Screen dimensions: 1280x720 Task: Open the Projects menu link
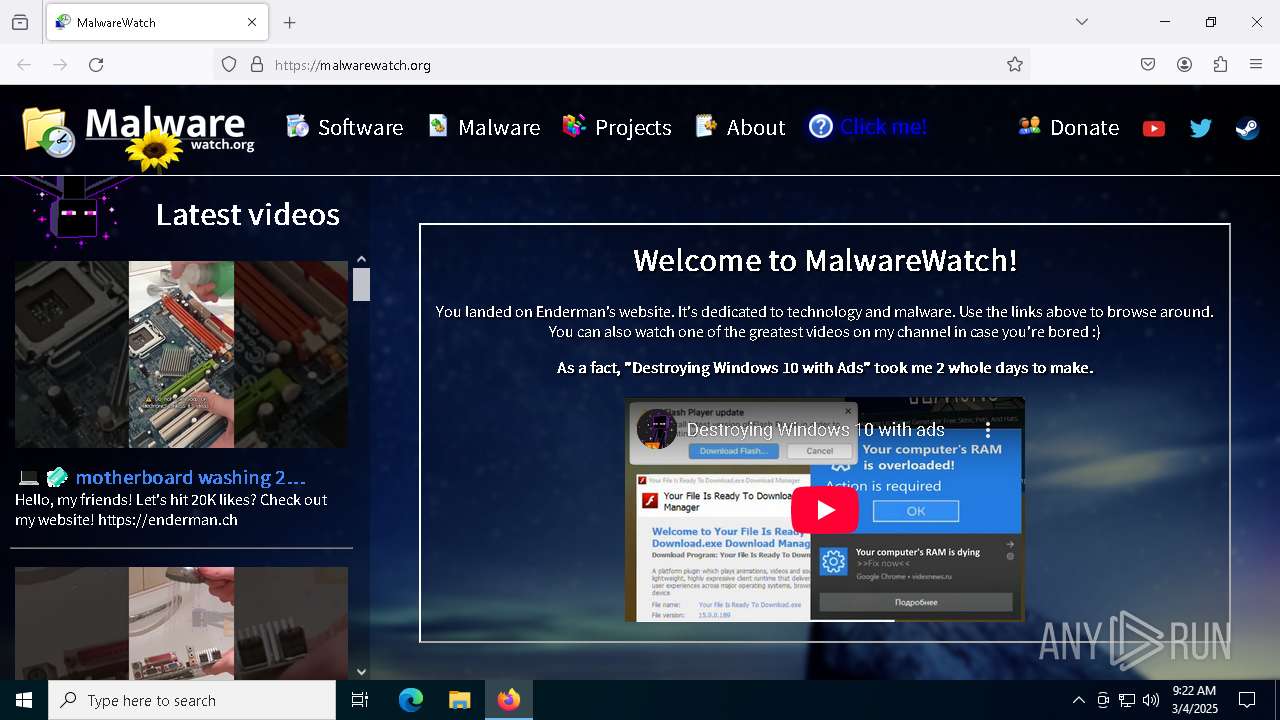pos(617,127)
